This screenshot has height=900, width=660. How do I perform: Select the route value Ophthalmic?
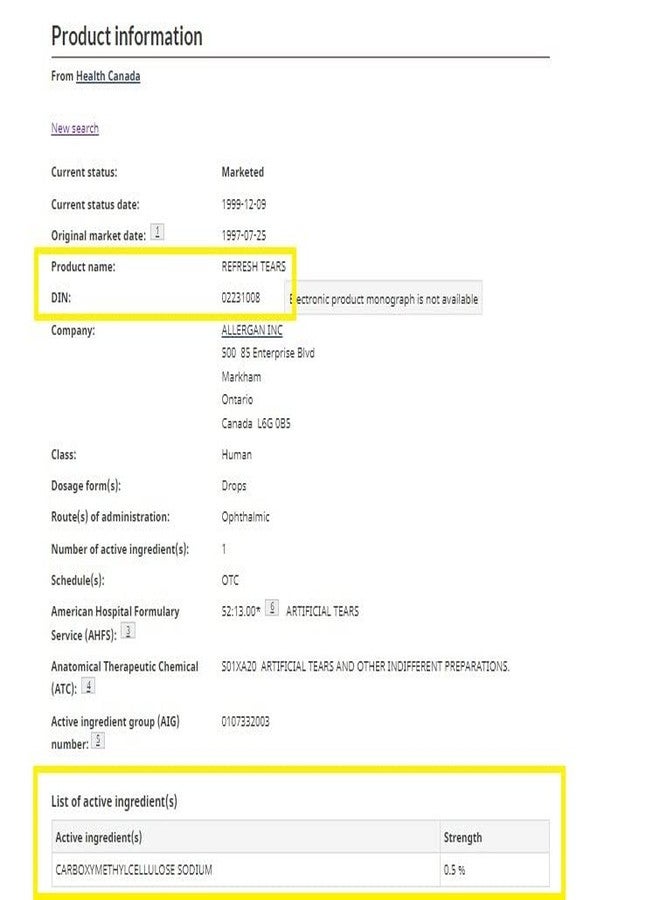point(246,517)
